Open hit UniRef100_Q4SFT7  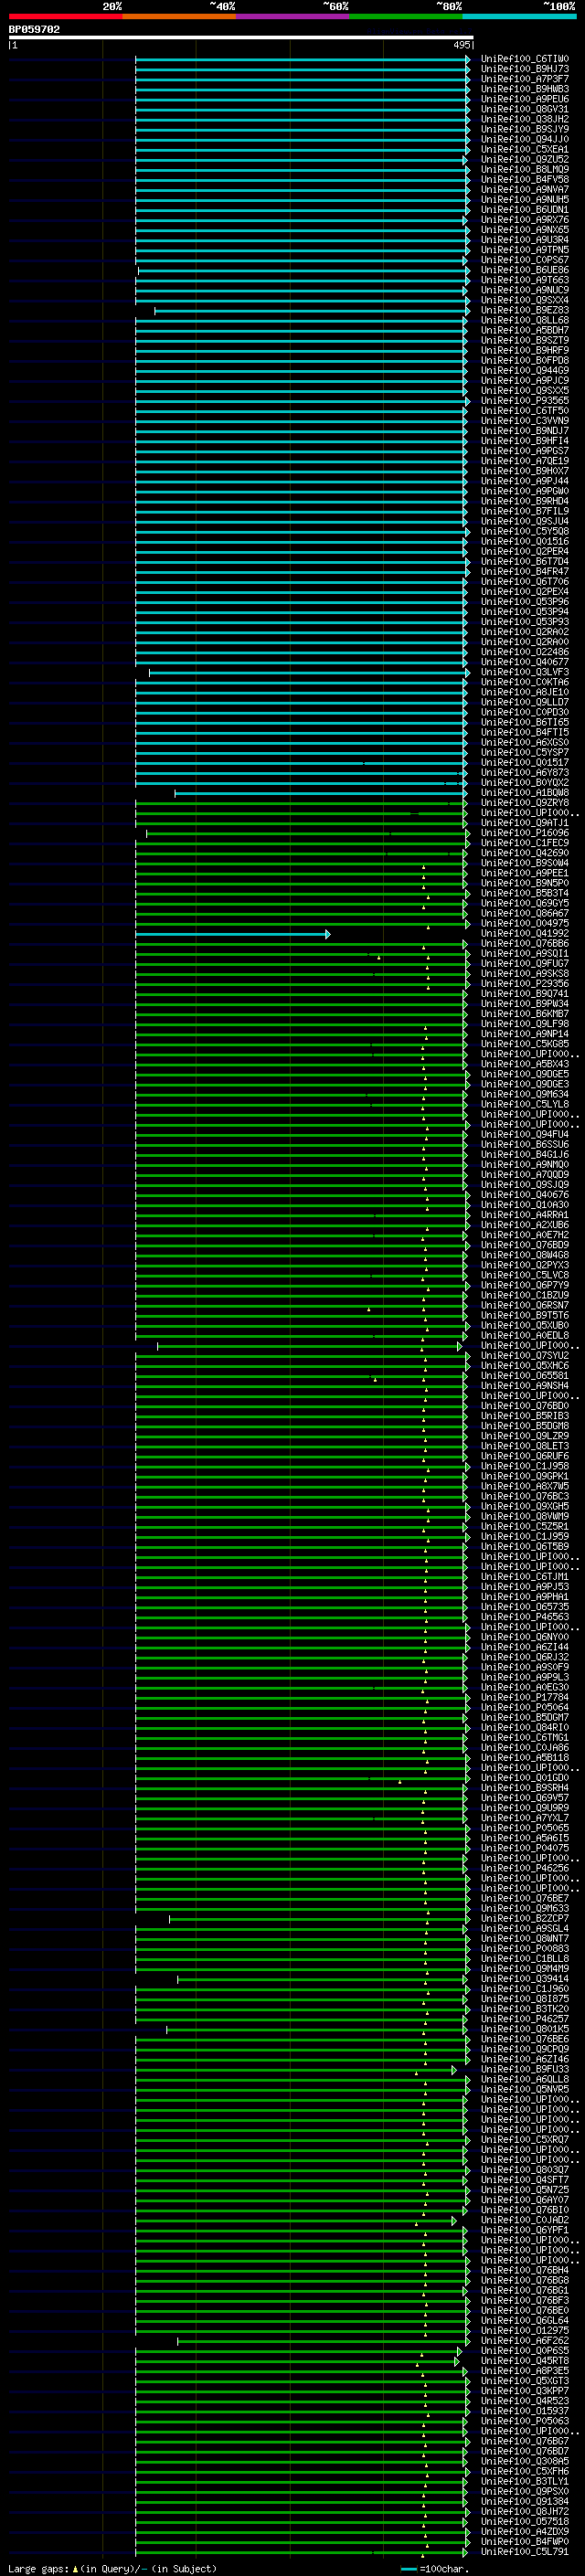525,2180
